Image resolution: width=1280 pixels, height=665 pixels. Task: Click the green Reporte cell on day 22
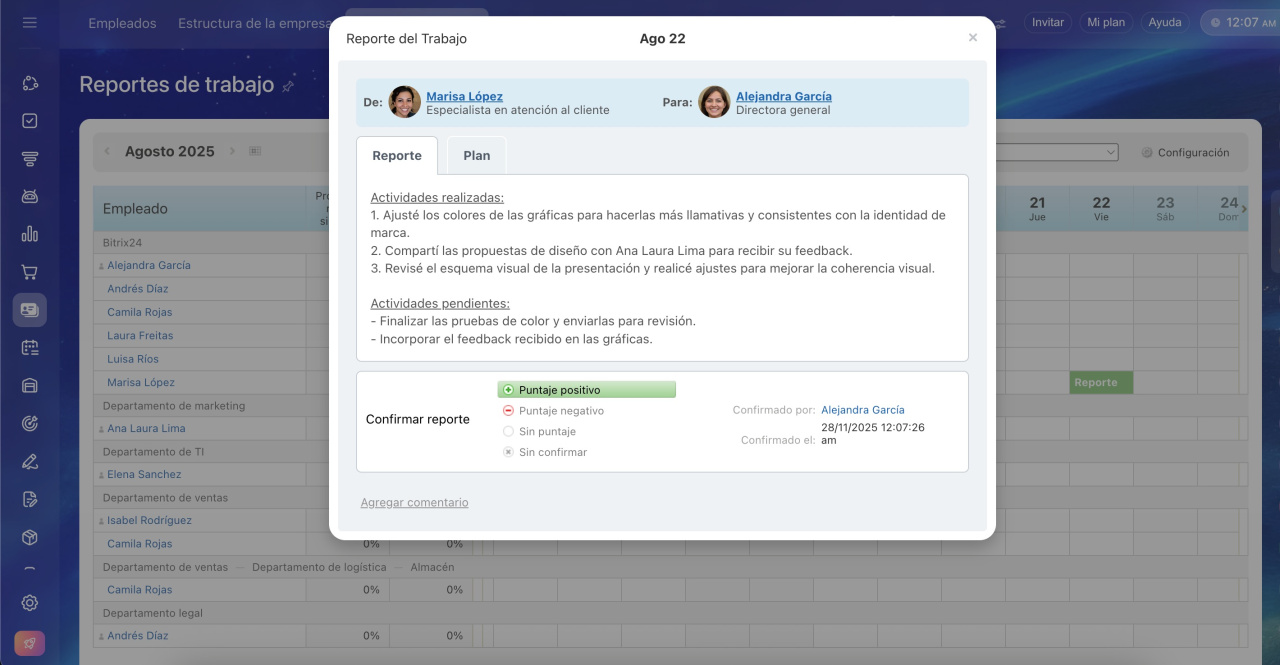(x=1100, y=382)
